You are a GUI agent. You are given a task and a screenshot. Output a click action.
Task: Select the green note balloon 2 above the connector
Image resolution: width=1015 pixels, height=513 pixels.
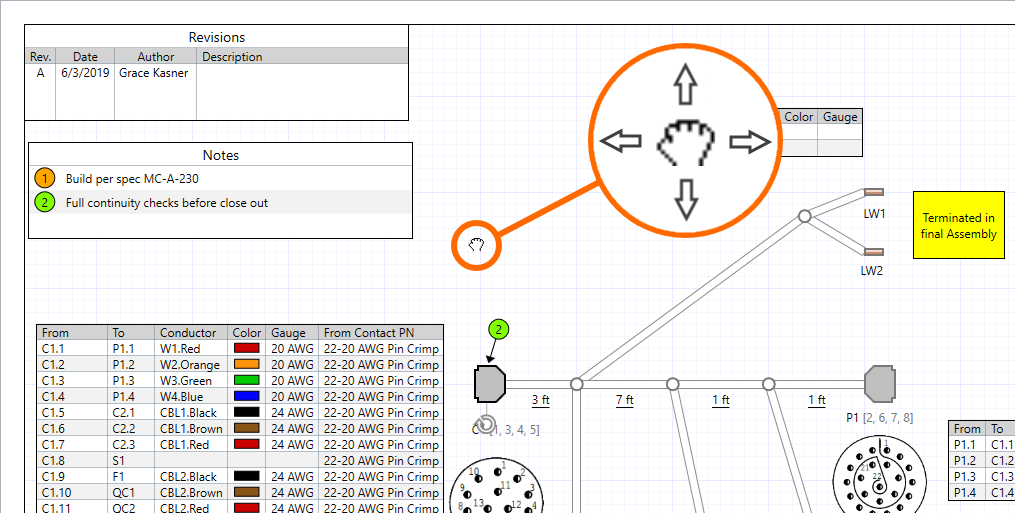point(498,330)
